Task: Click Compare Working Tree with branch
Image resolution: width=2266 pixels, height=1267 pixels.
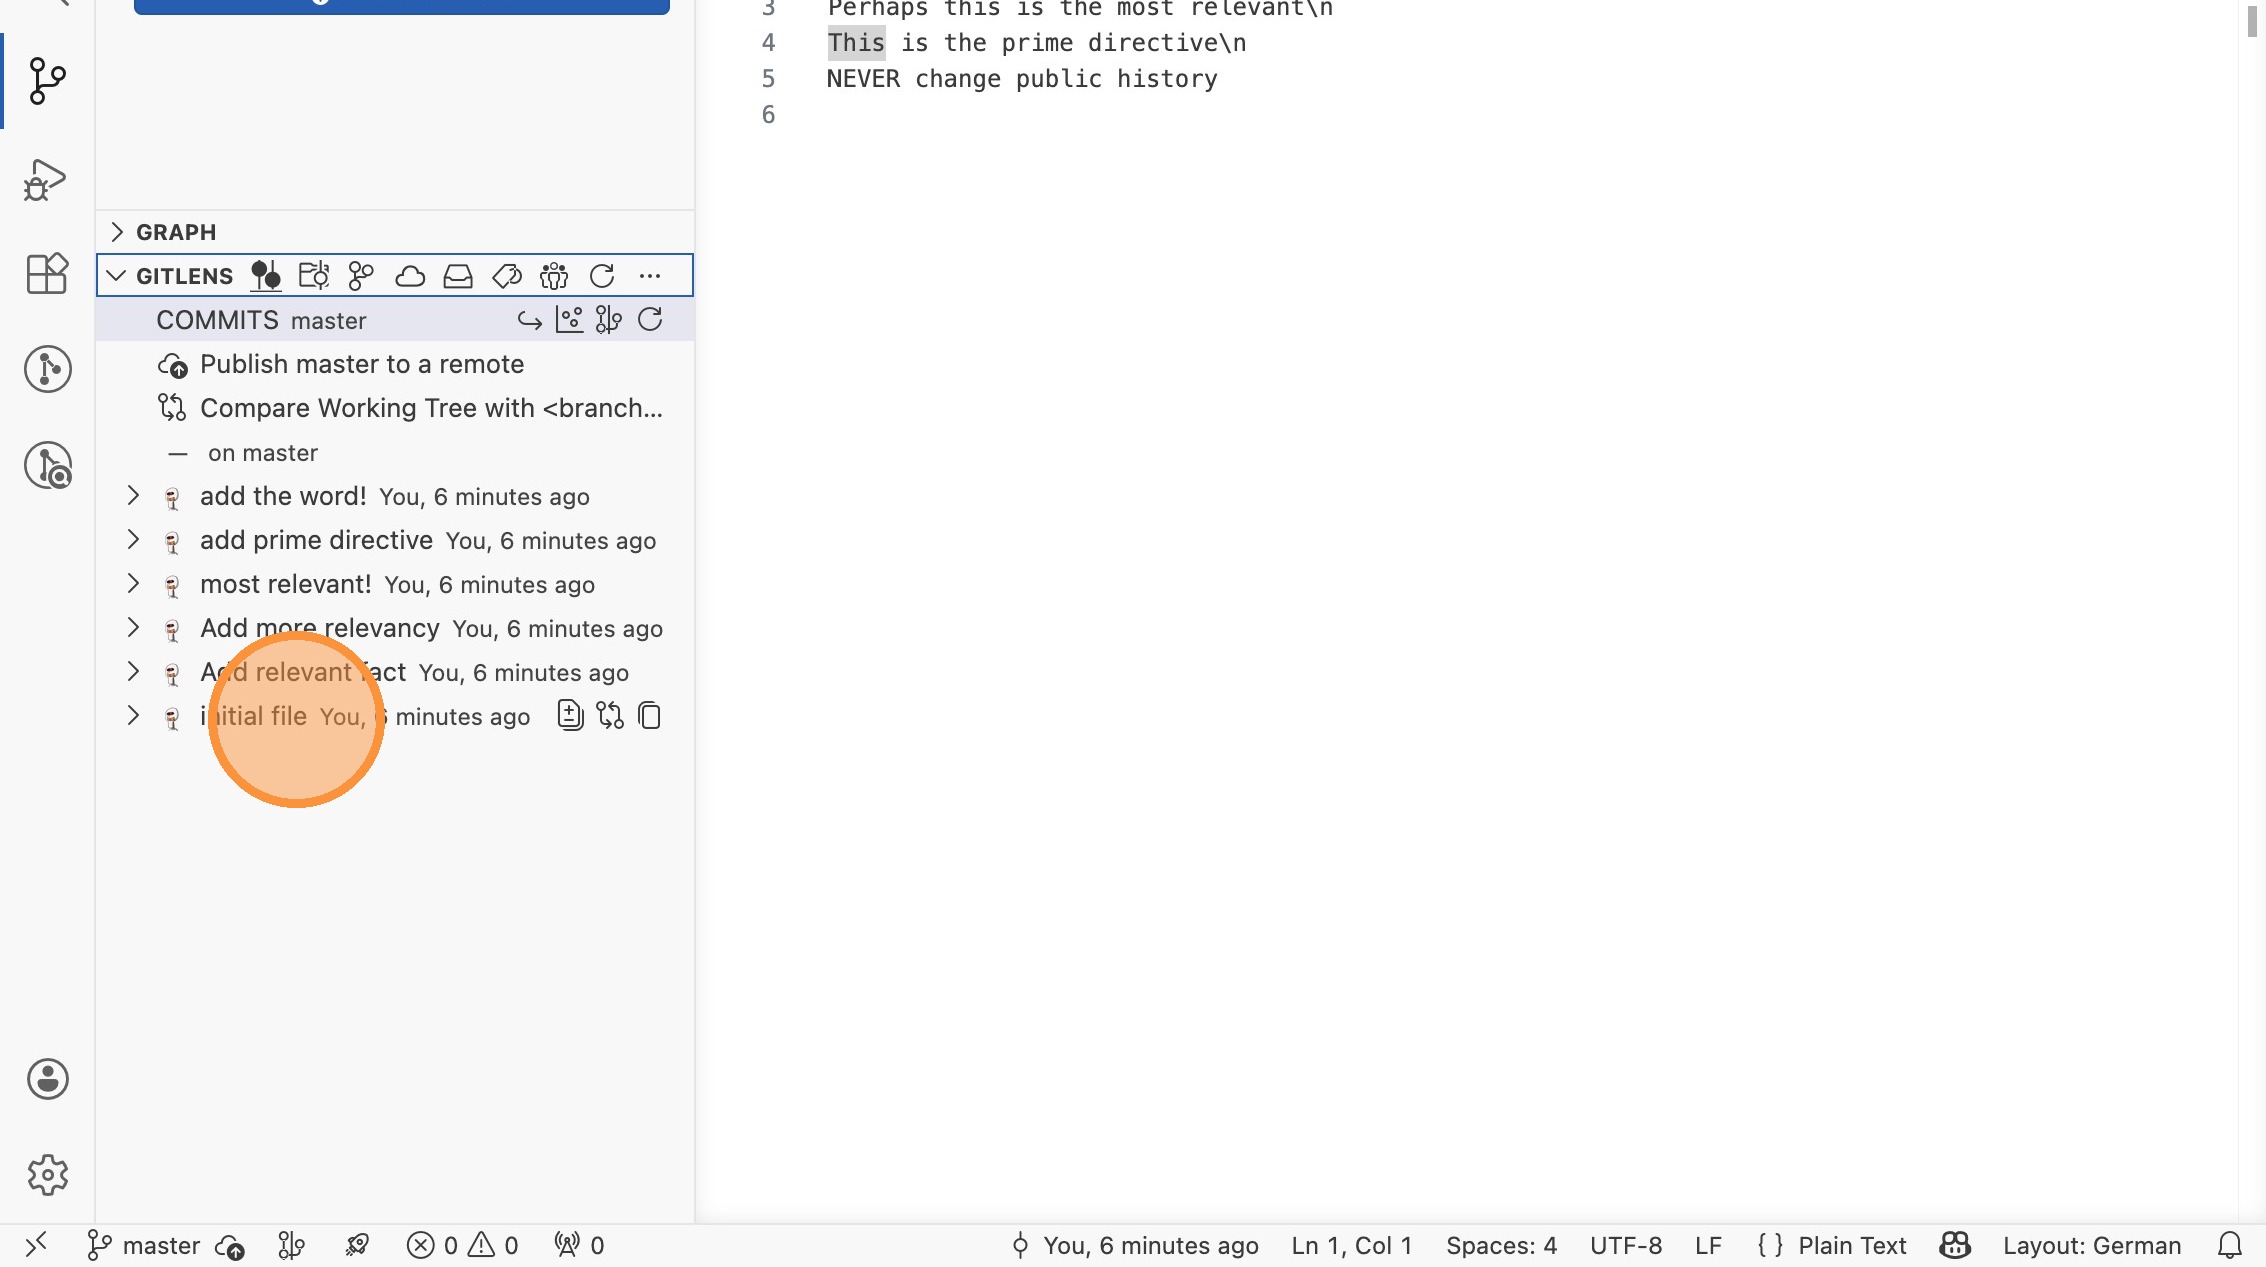Action: (x=430, y=408)
